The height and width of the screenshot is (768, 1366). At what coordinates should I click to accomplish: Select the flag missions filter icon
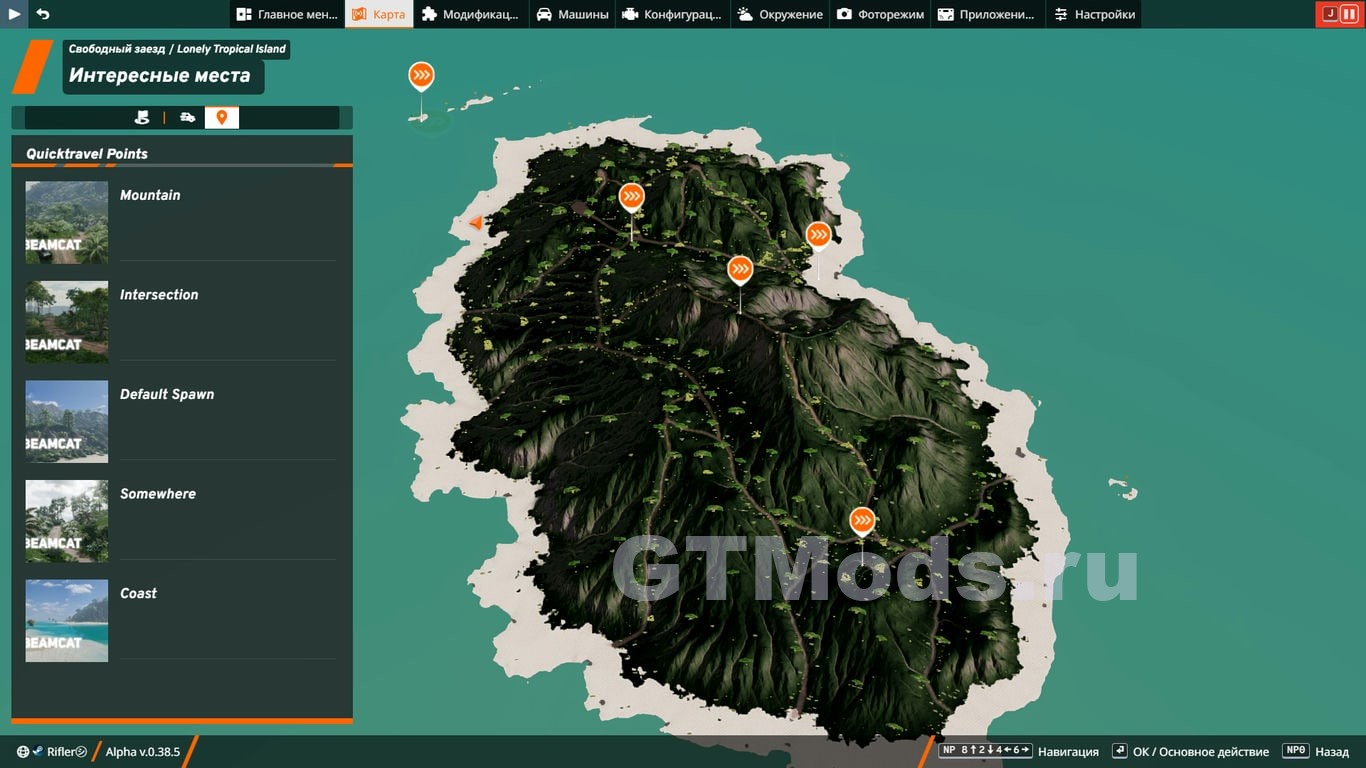tap(142, 118)
